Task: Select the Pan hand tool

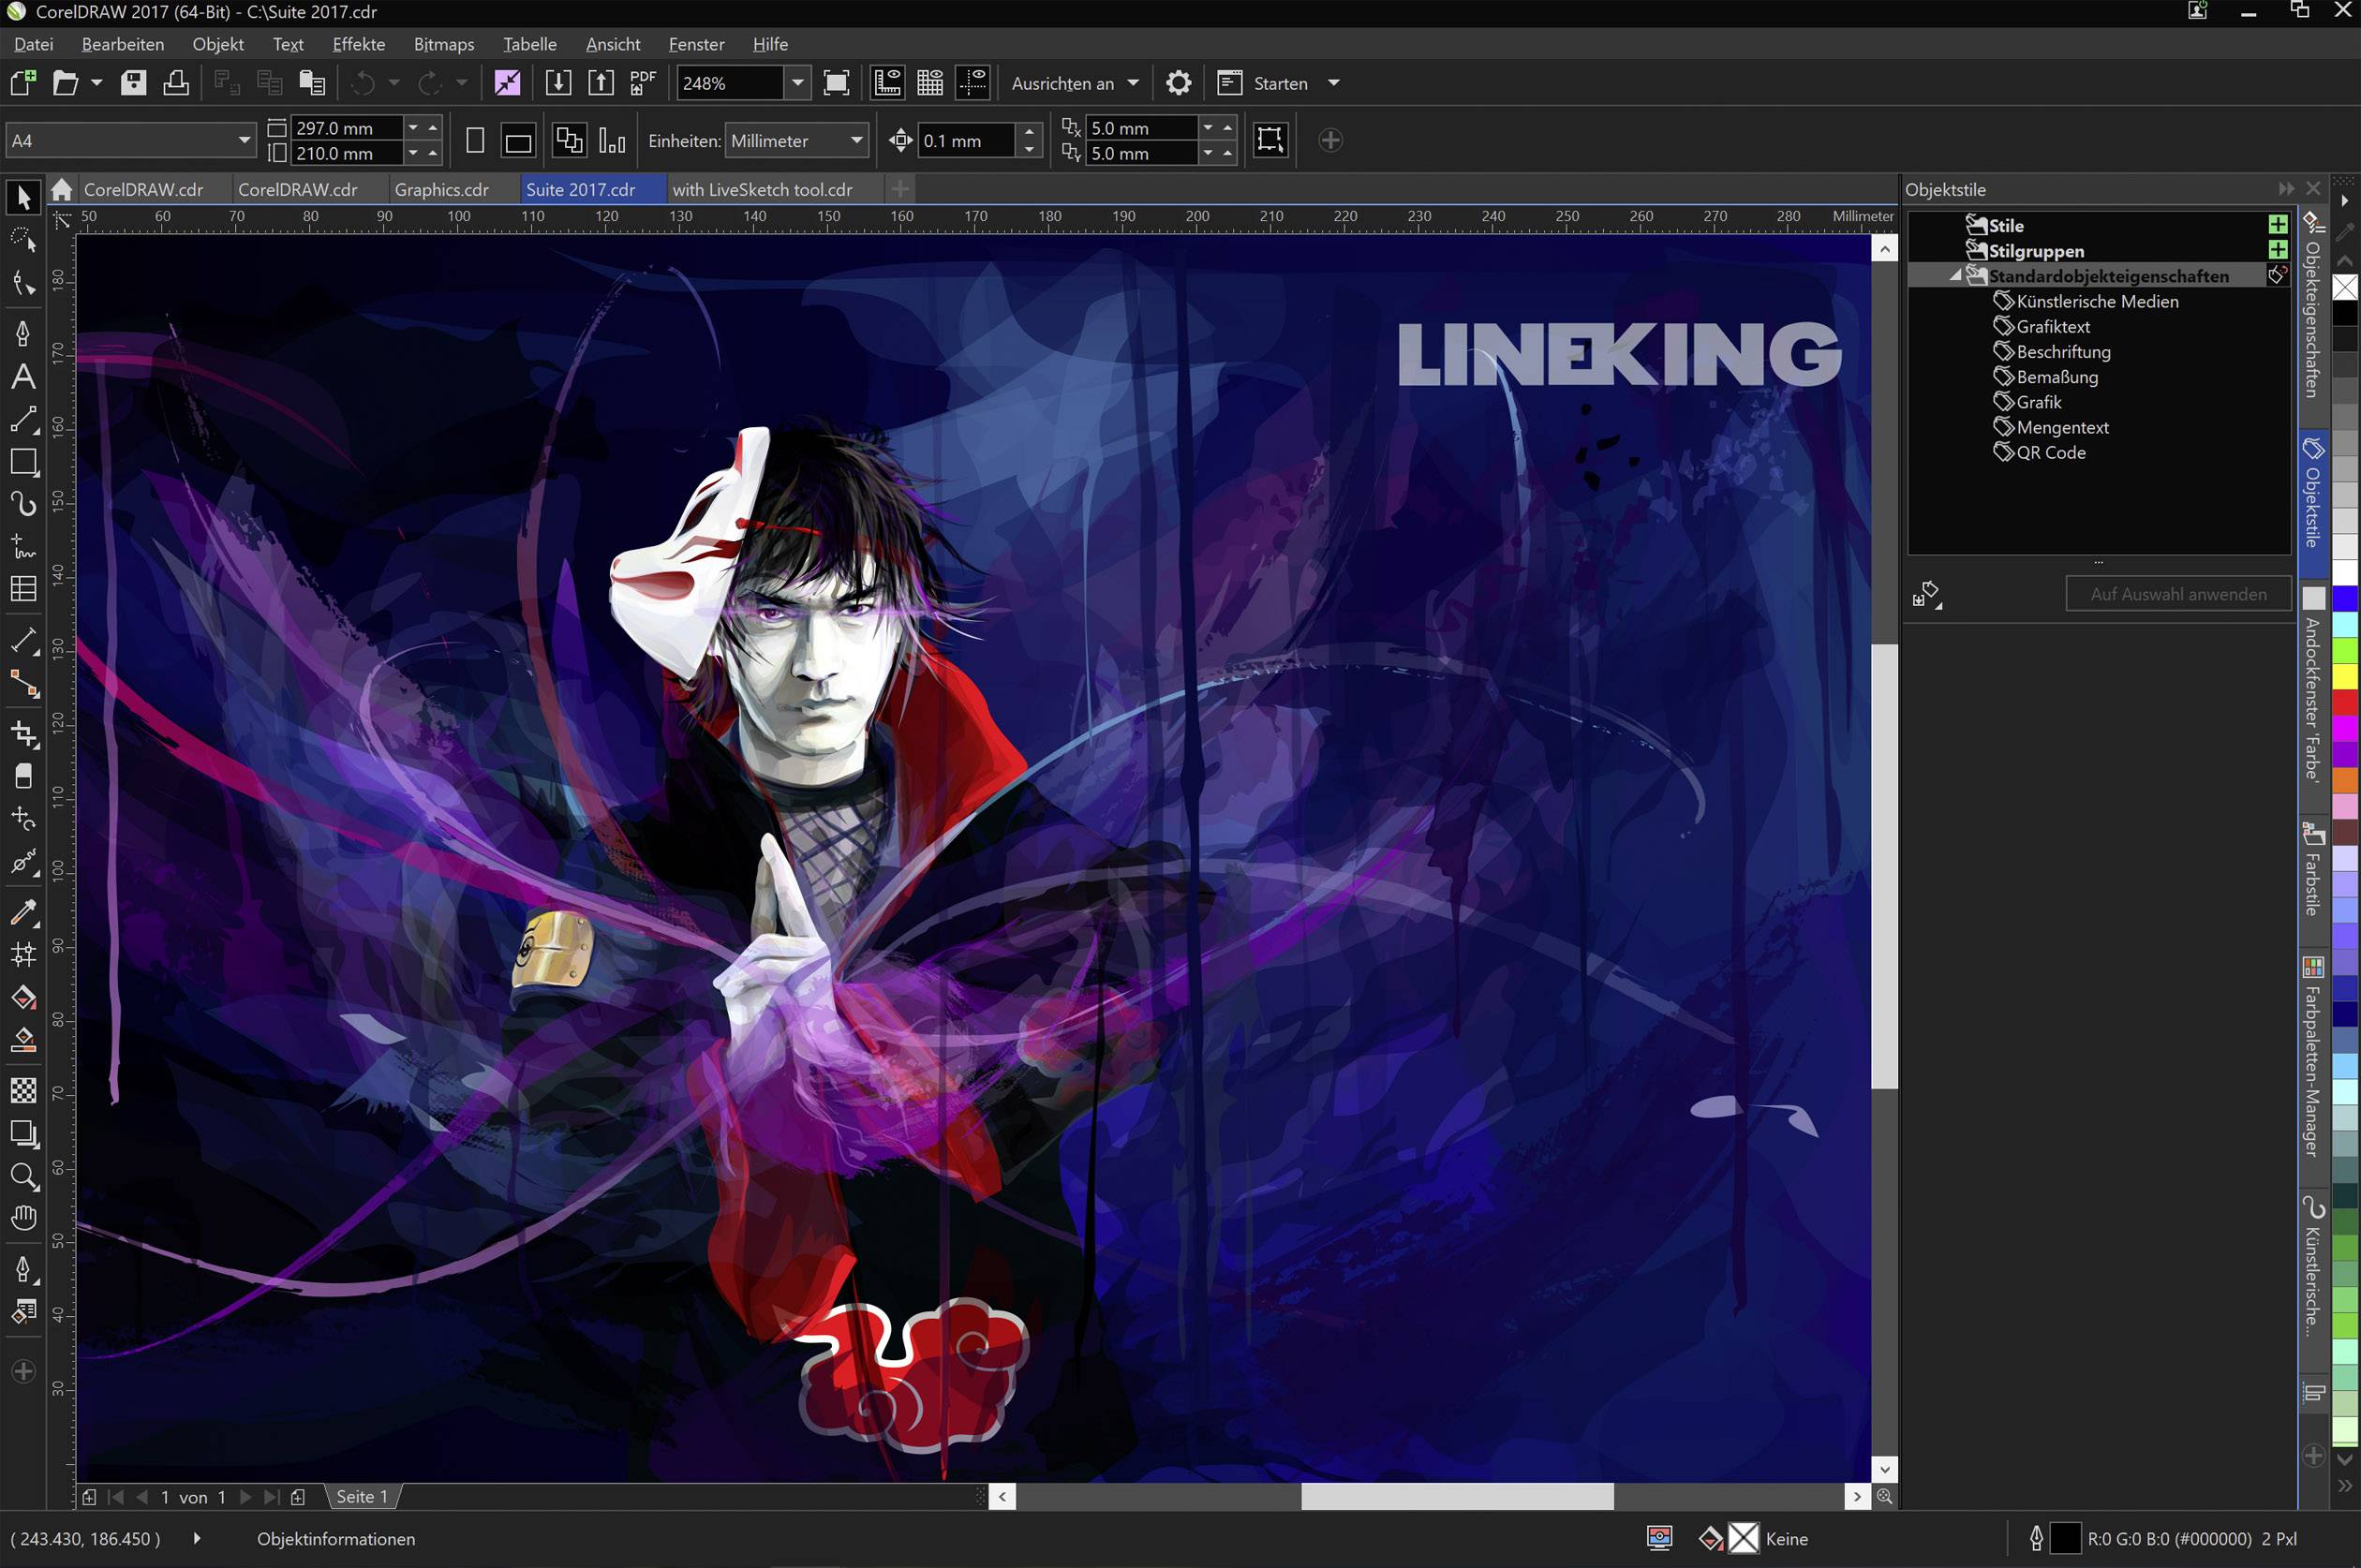Action: tap(23, 1218)
